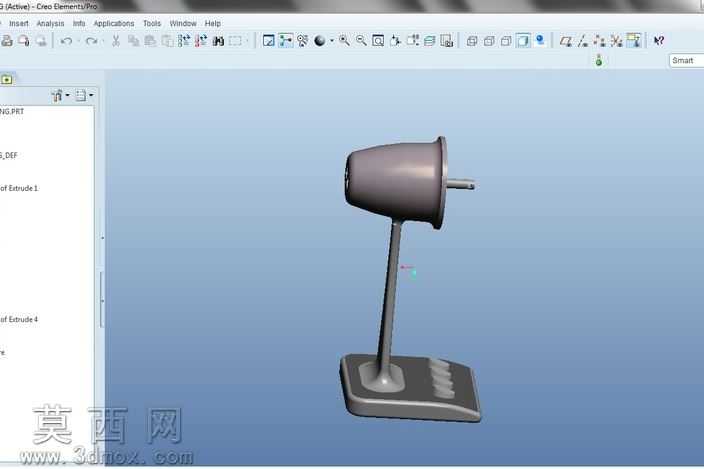Screen dimensions: 704x469
Task: Click the Refit to screen icon
Action: [x=378, y=41]
